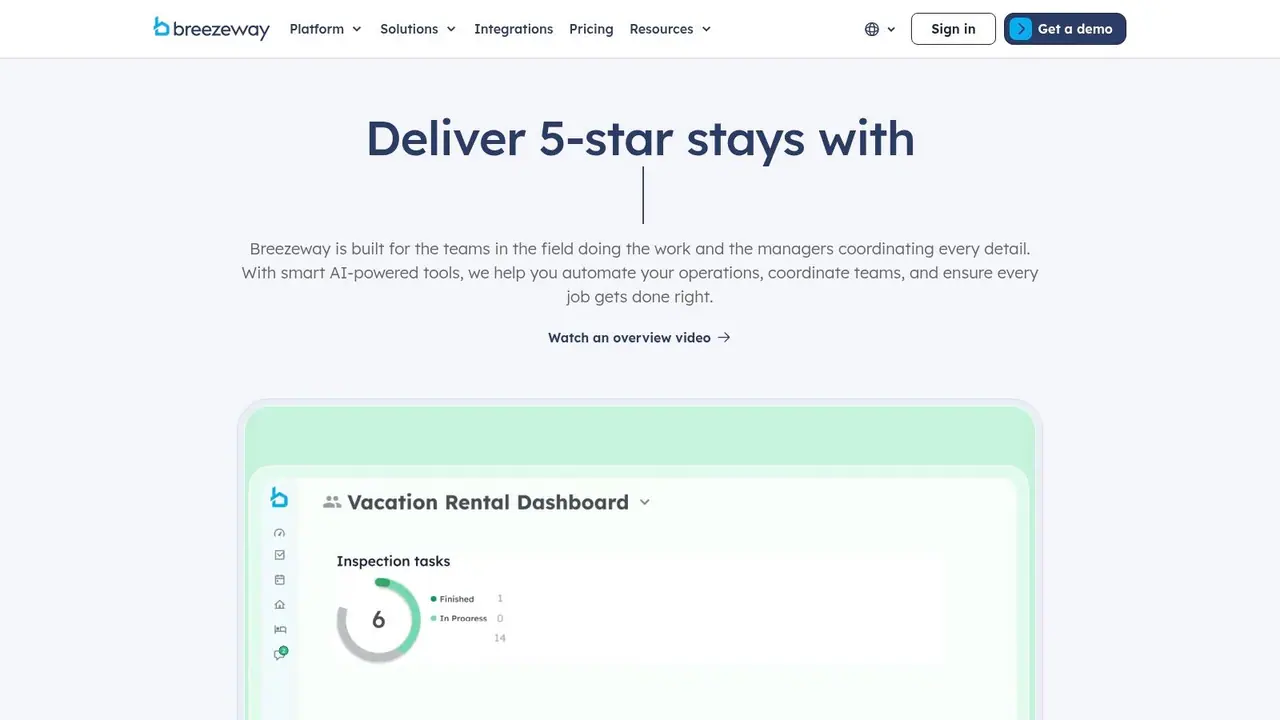Click the Breezeway logo in the header
This screenshot has width=1280, height=720.
(x=211, y=29)
